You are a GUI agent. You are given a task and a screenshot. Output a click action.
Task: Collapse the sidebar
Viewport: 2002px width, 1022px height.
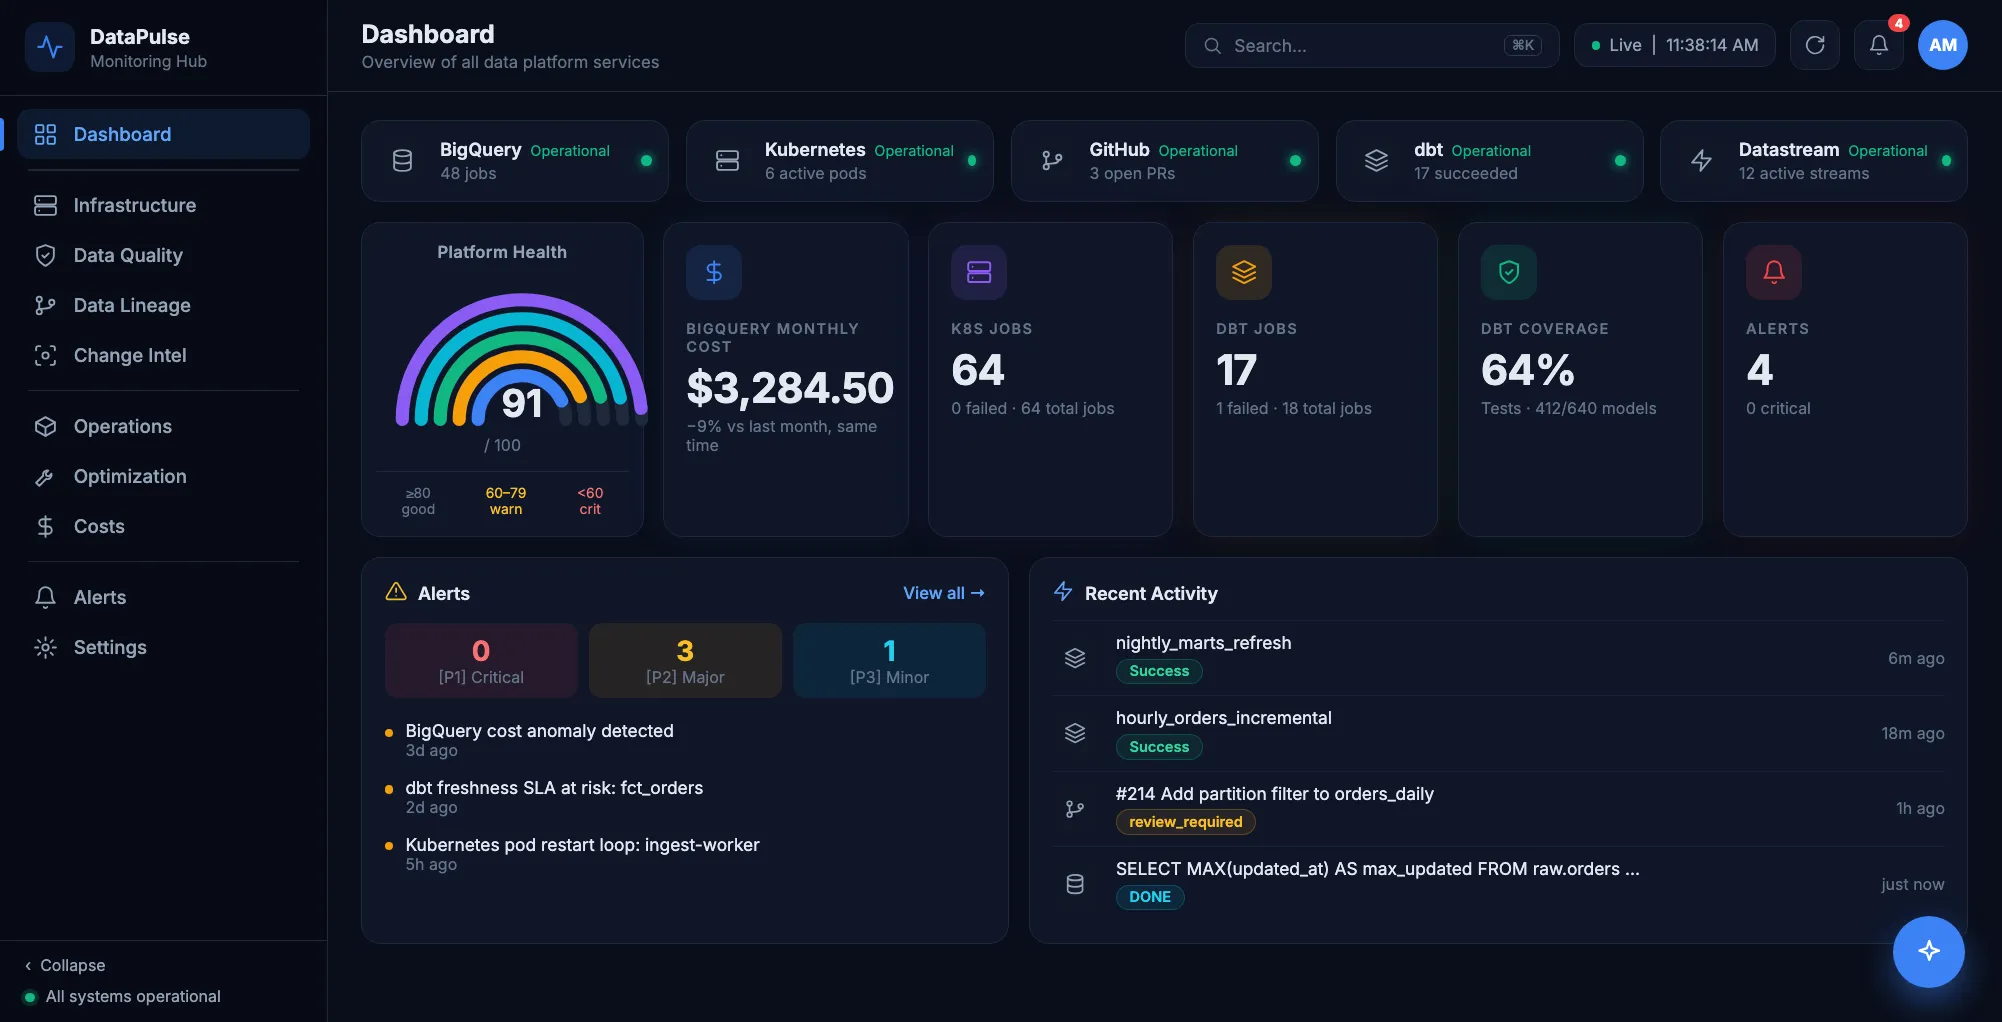(x=65, y=965)
